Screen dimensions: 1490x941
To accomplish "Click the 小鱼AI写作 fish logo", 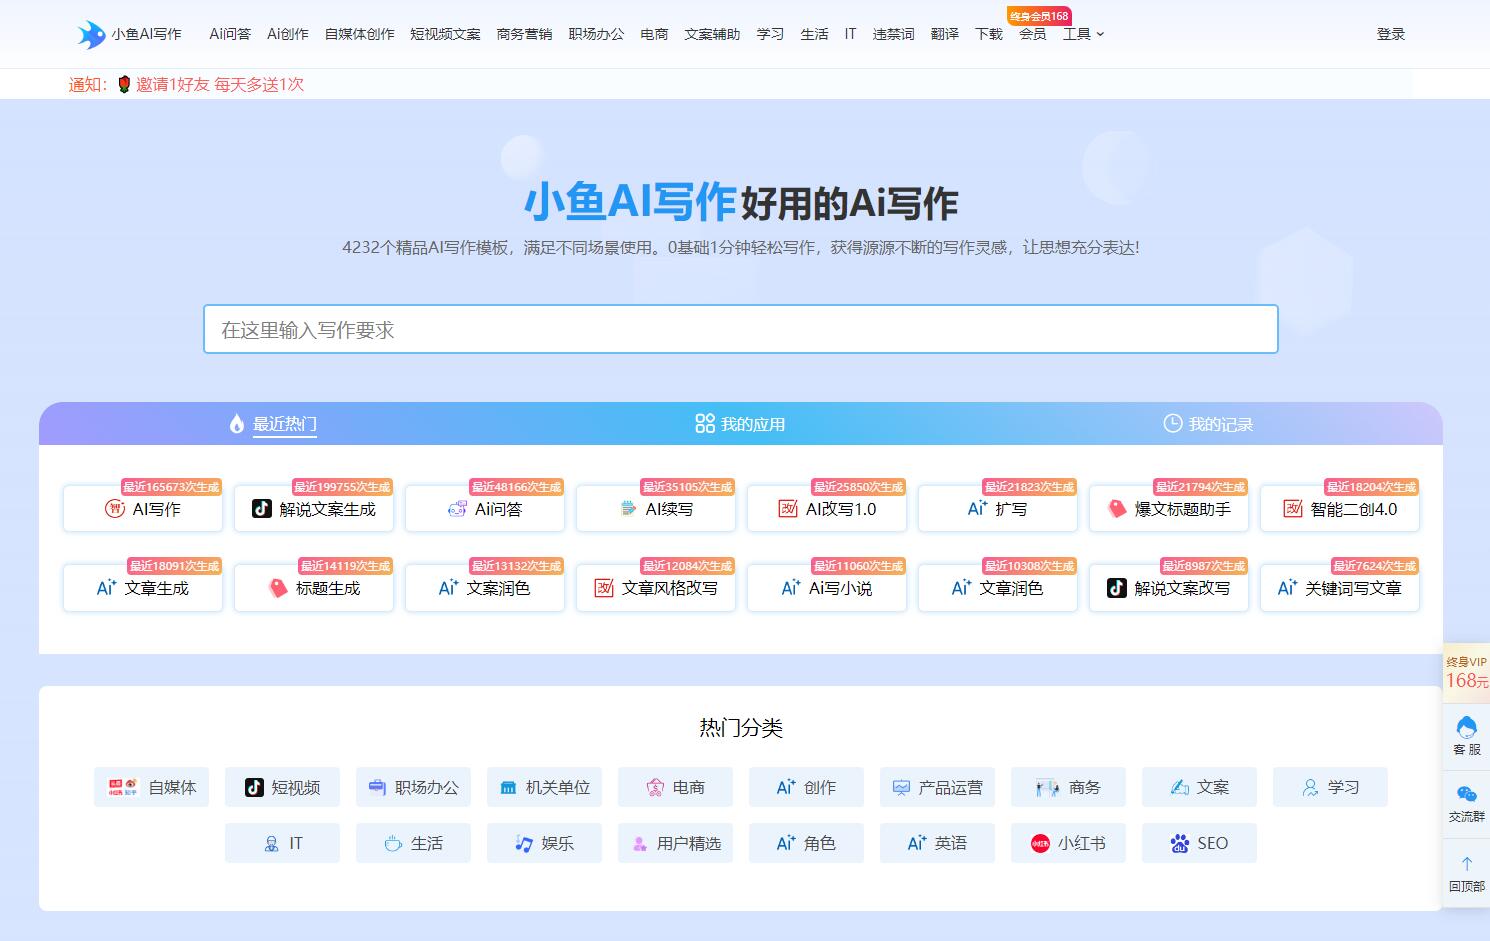I will [x=92, y=34].
